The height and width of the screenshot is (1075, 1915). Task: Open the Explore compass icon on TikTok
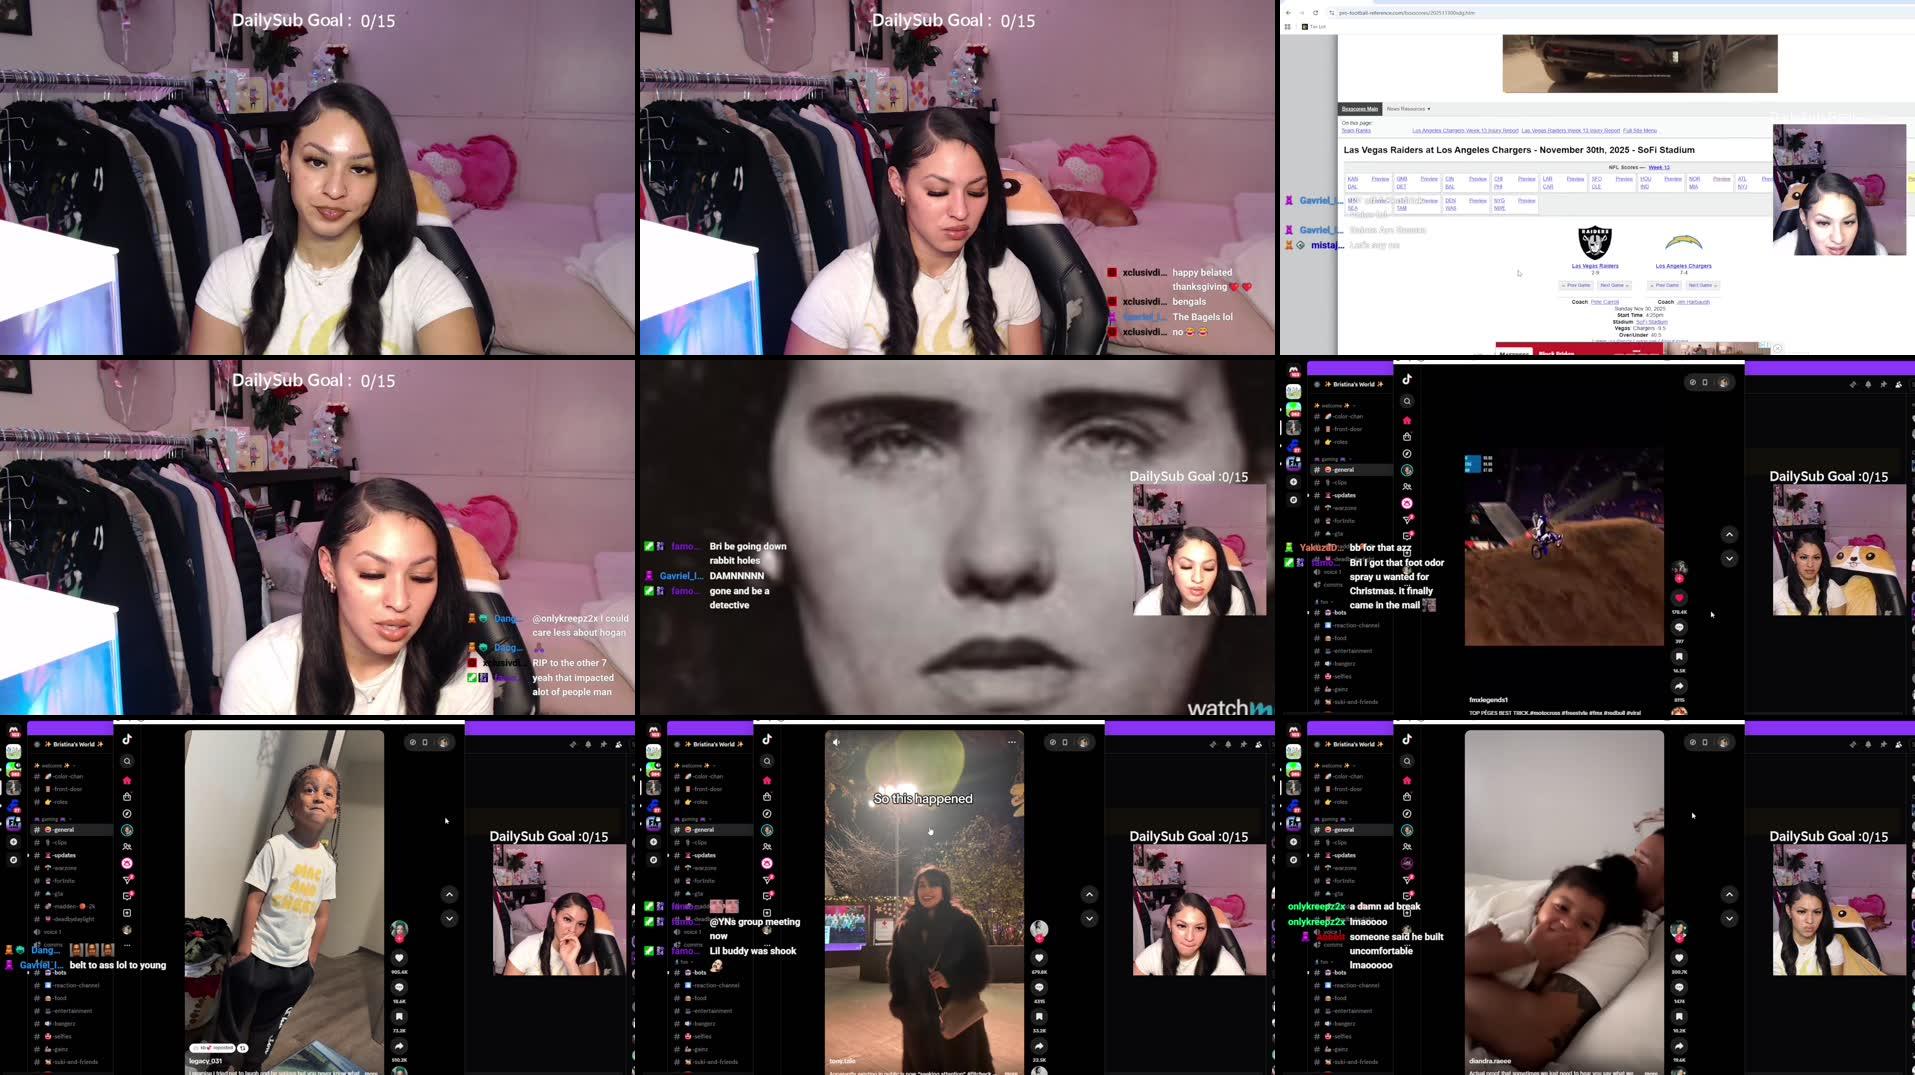point(1408,452)
